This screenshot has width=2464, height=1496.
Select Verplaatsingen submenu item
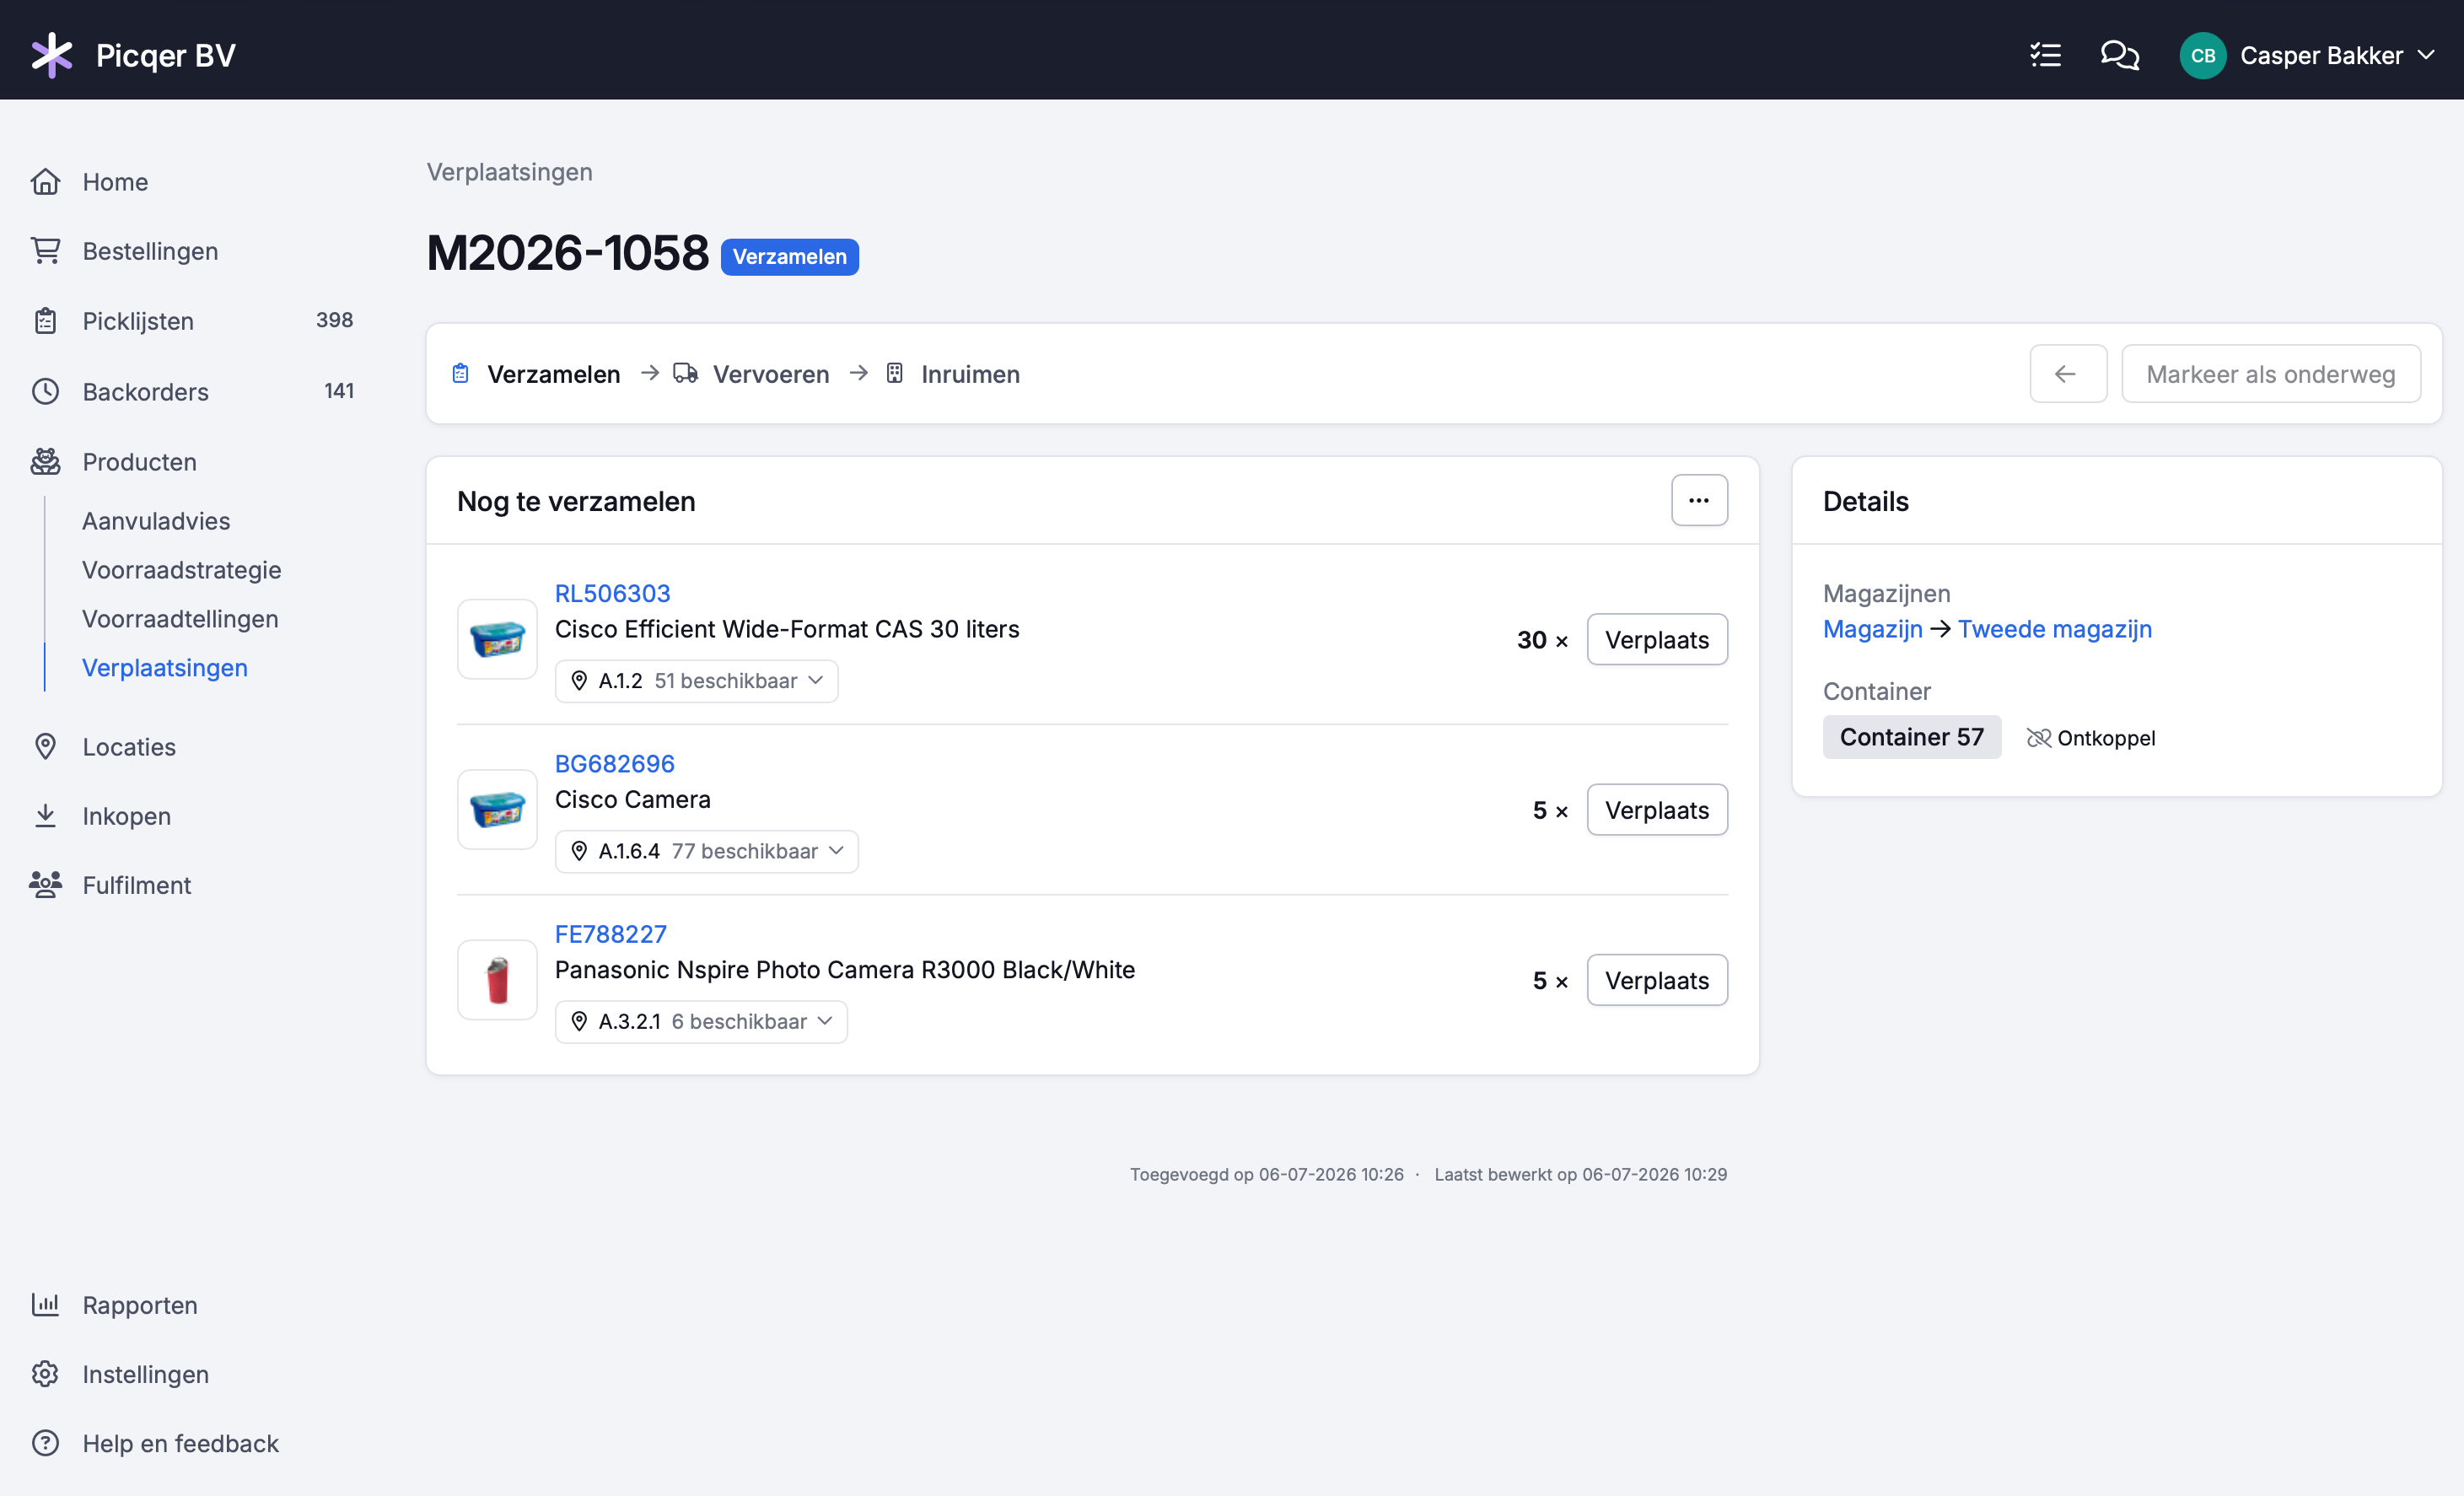165,668
